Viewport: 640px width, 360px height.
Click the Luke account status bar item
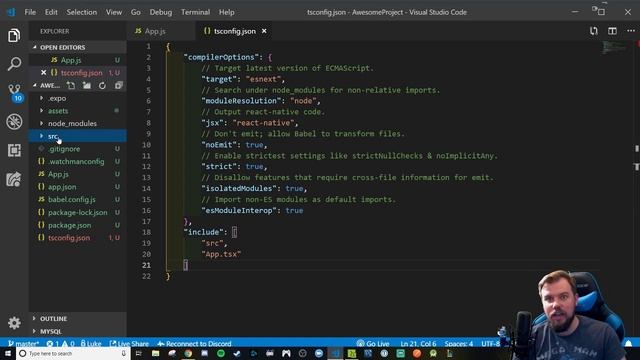coord(91,344)
